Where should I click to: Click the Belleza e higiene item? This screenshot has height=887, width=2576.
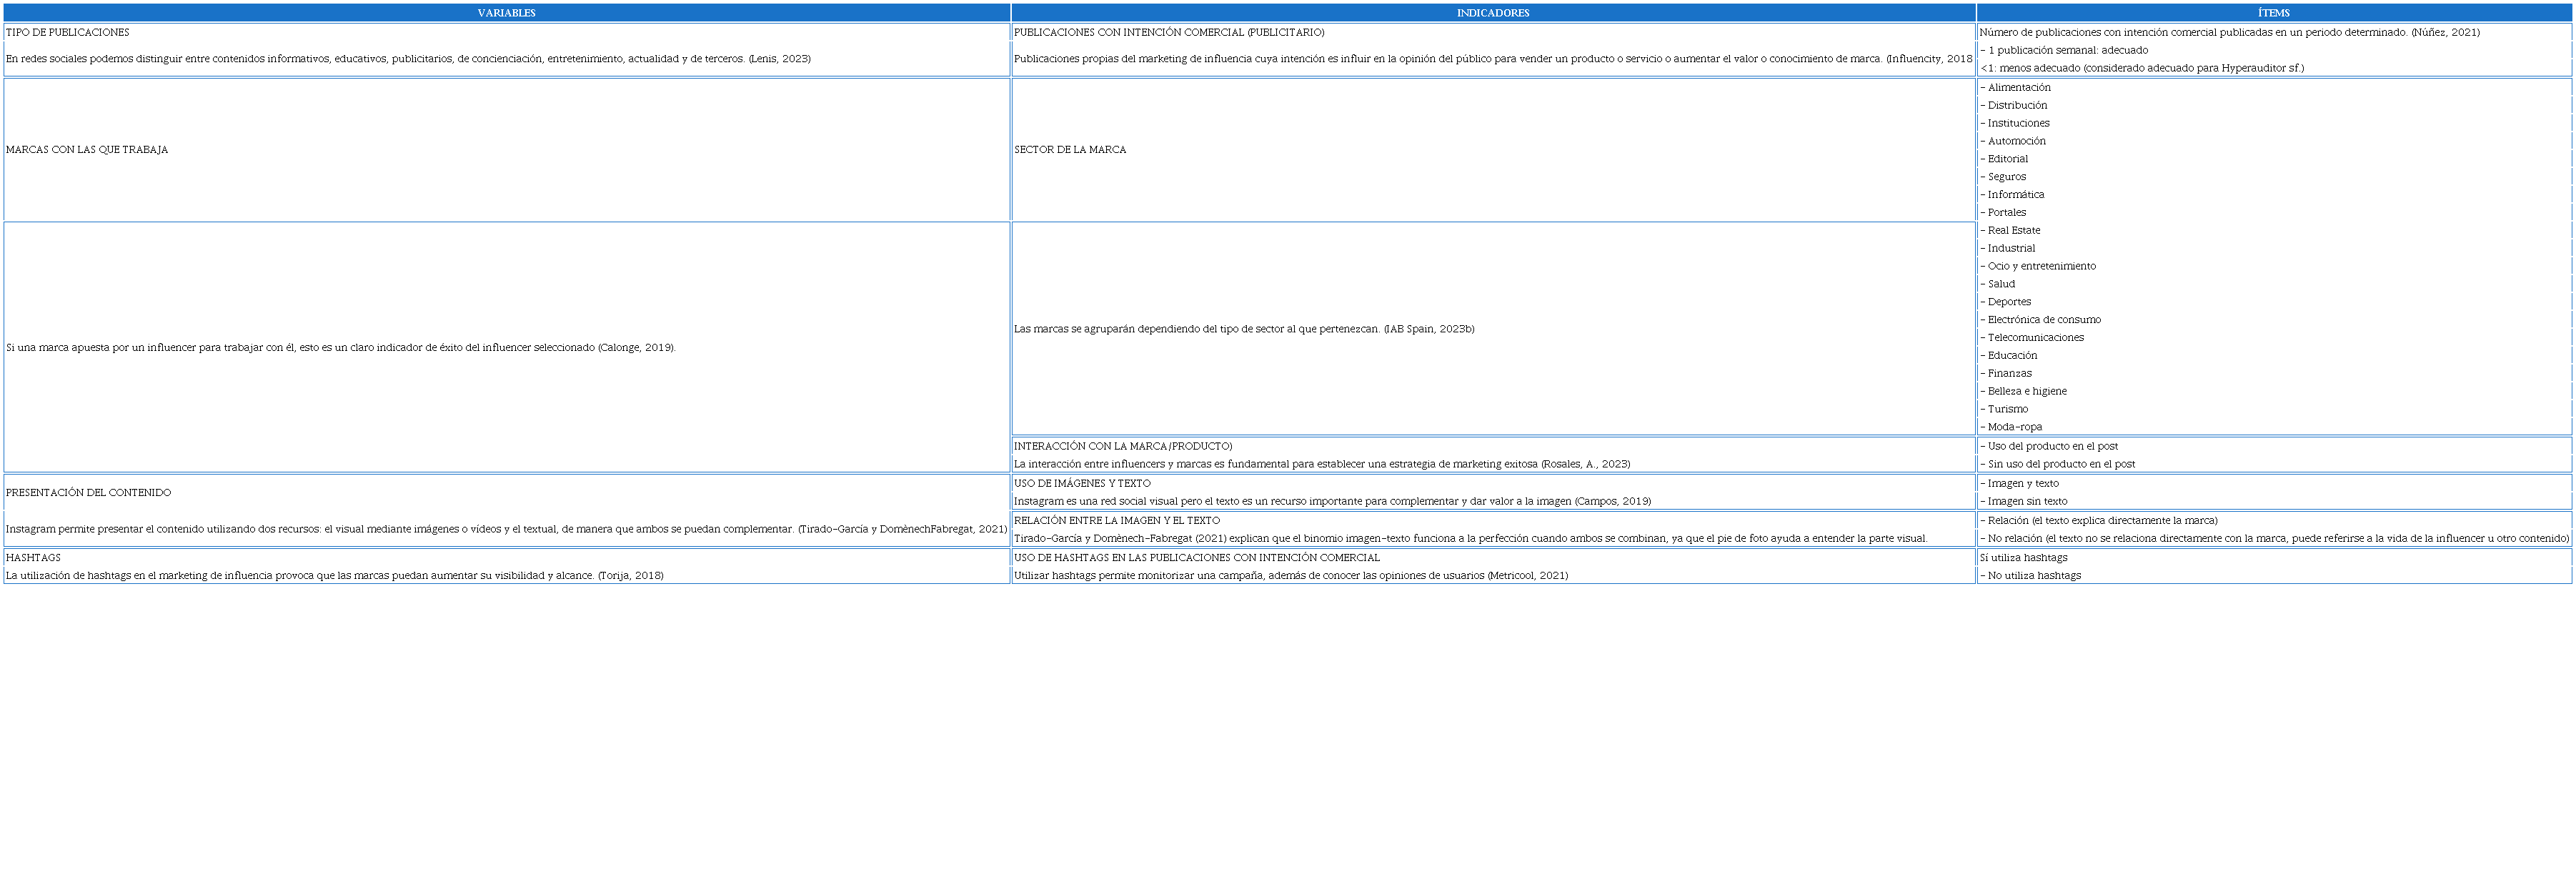2026,391
